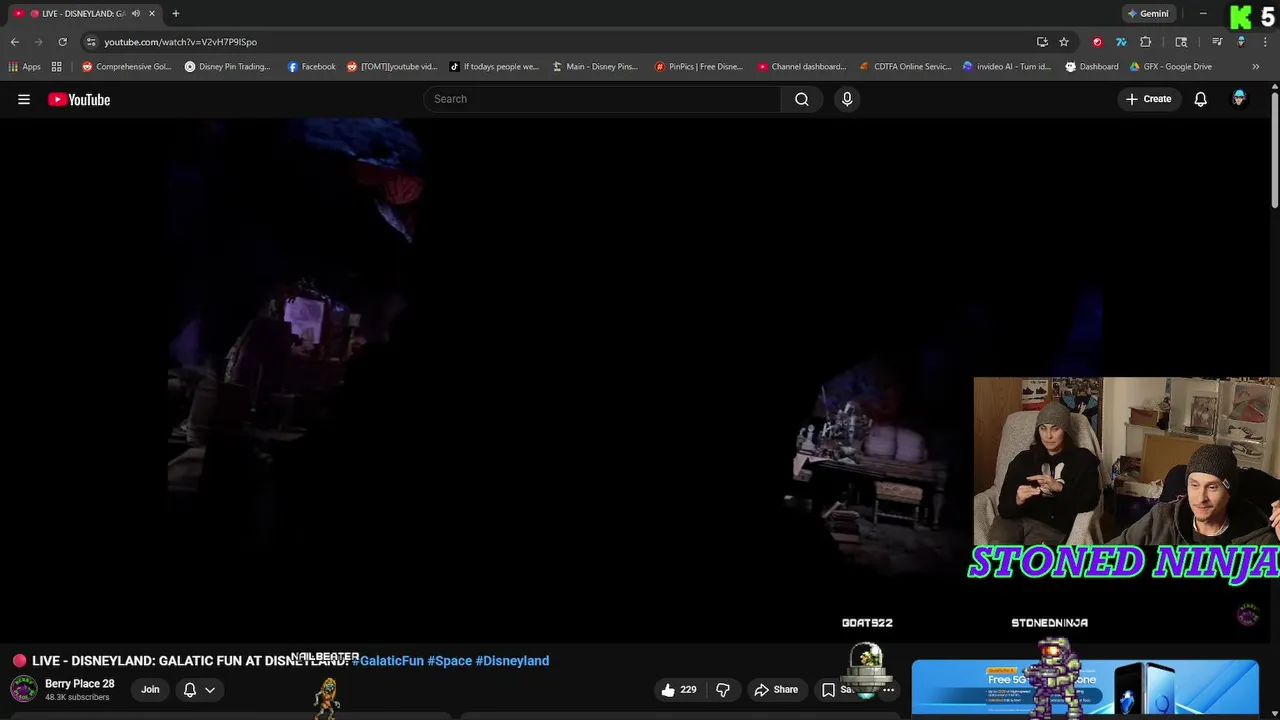Open Disney Pin Trading bookmark

pyautogui.click(x=228, y=67)
